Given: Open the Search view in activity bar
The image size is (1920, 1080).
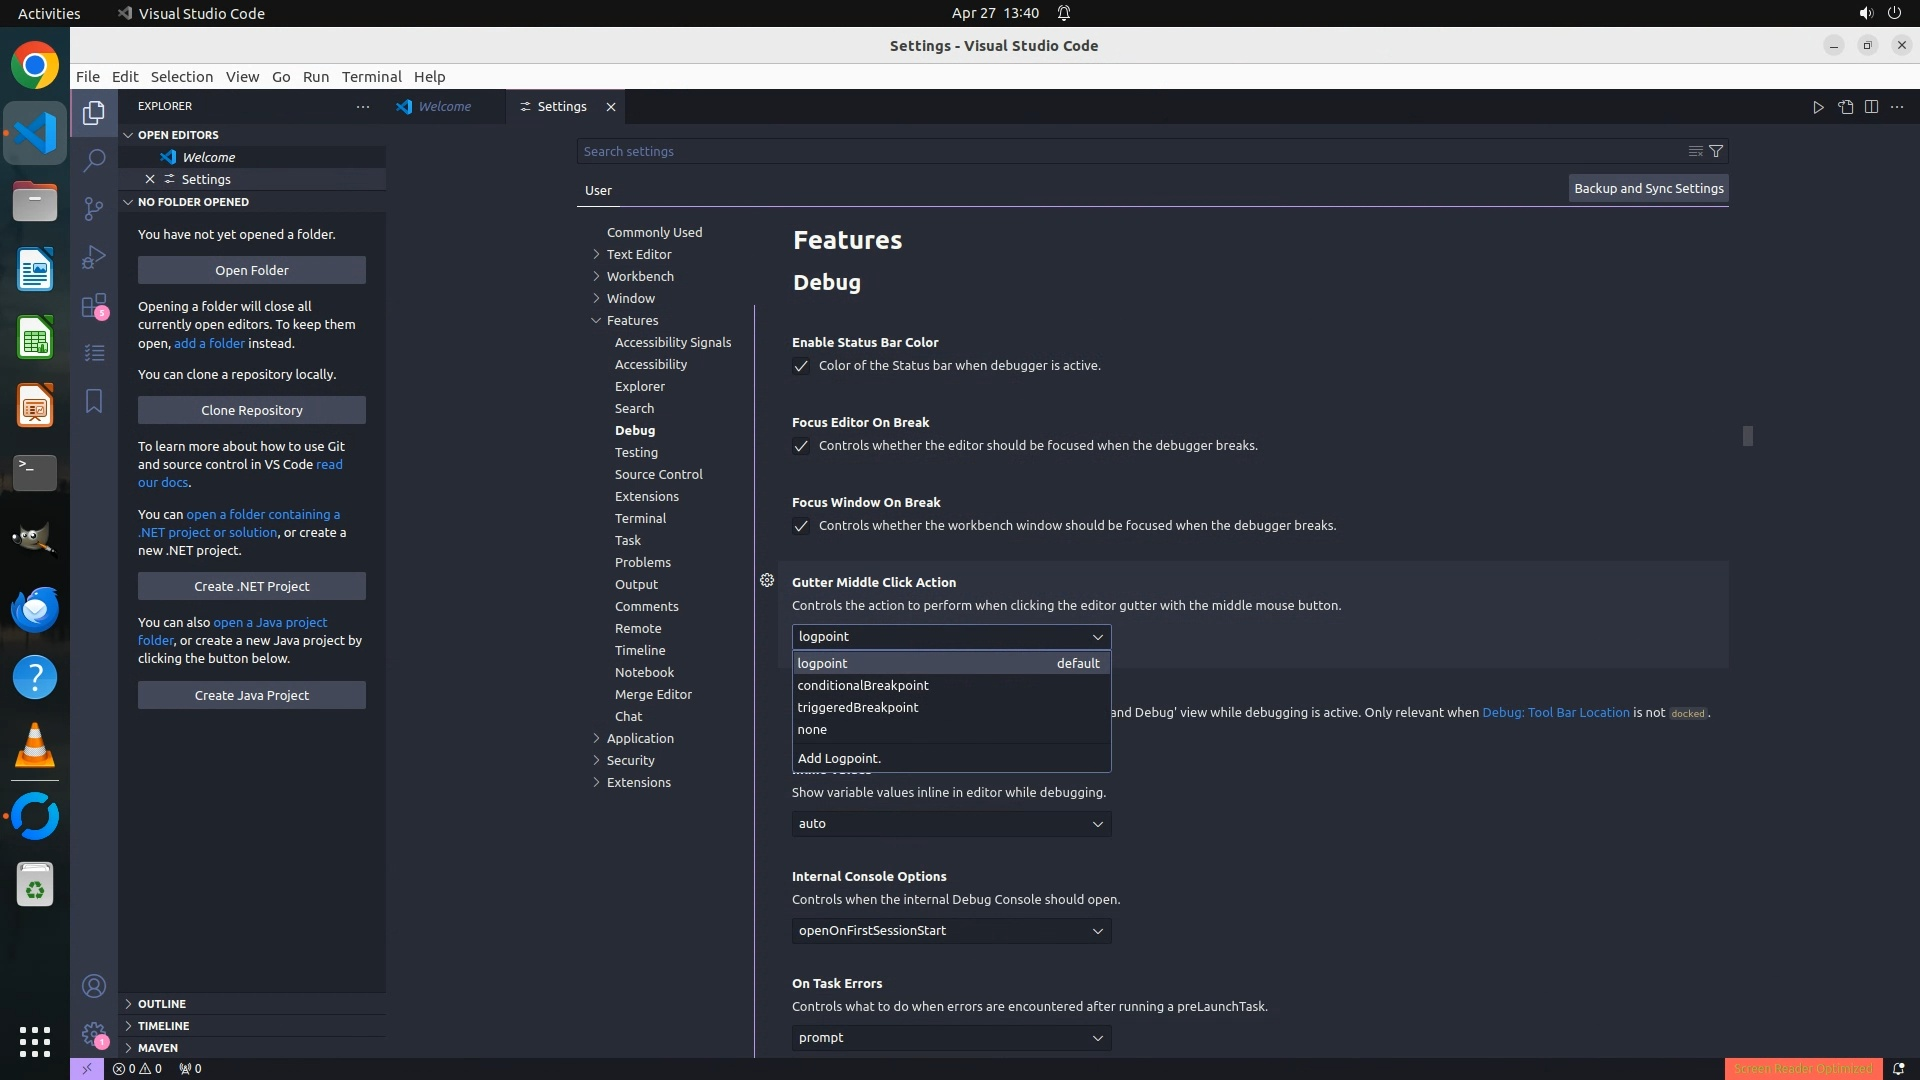Looking at the screenshot, I should [94, 160].
